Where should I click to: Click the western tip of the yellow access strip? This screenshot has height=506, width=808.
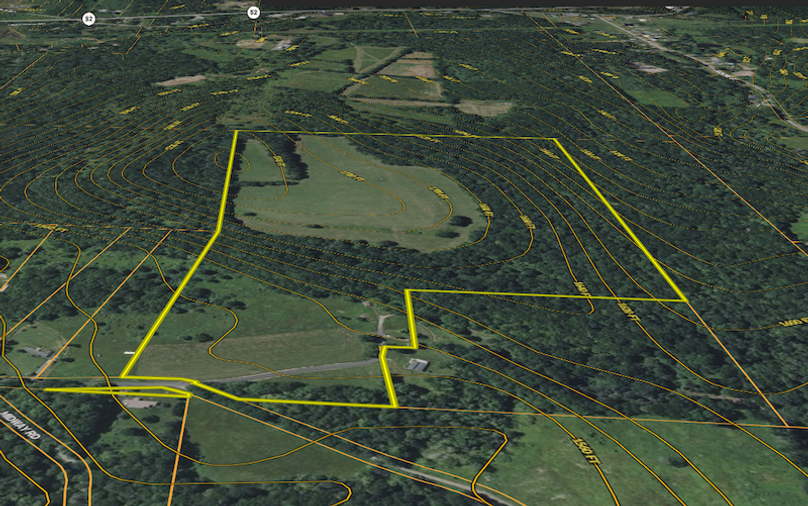pos(45,390)
